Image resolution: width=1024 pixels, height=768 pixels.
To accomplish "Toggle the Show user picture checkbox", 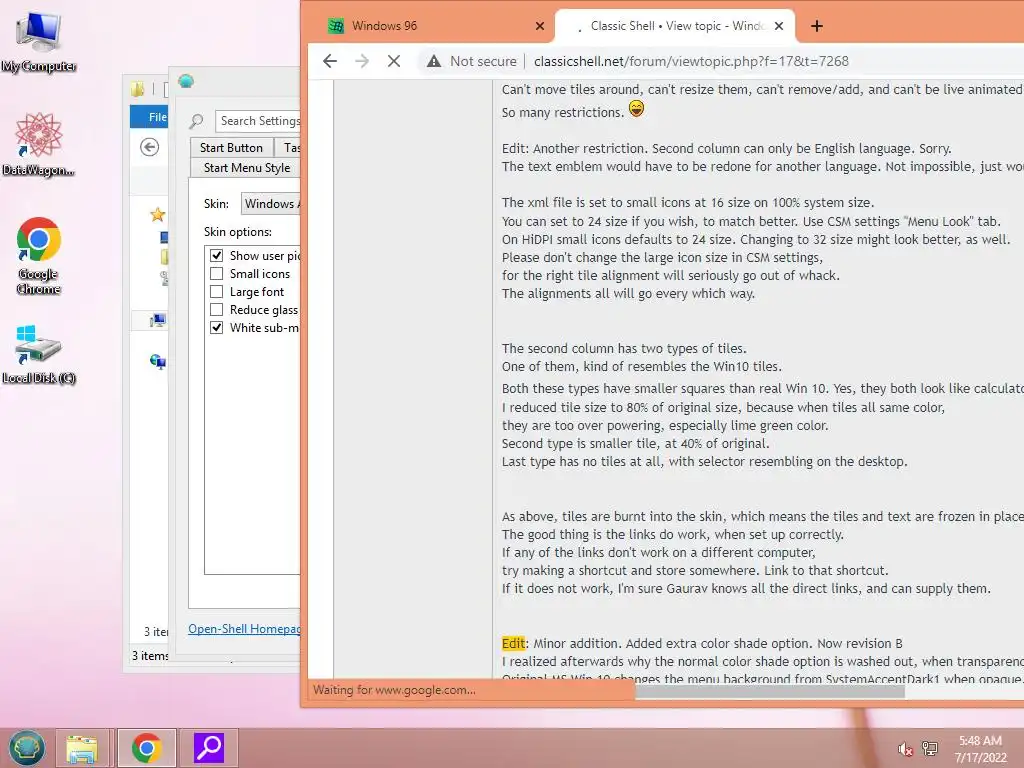I will coord(216,255).
